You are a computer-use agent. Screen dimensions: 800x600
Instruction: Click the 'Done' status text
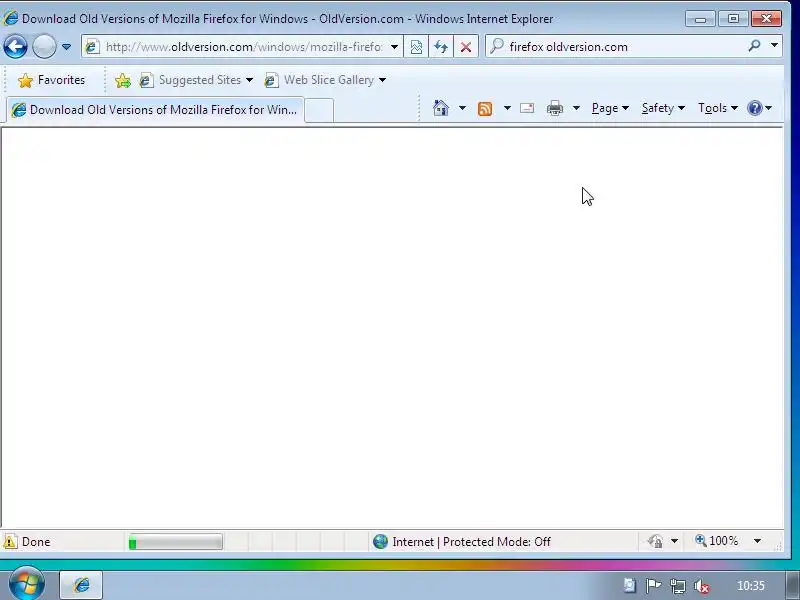tap(36, 542)
